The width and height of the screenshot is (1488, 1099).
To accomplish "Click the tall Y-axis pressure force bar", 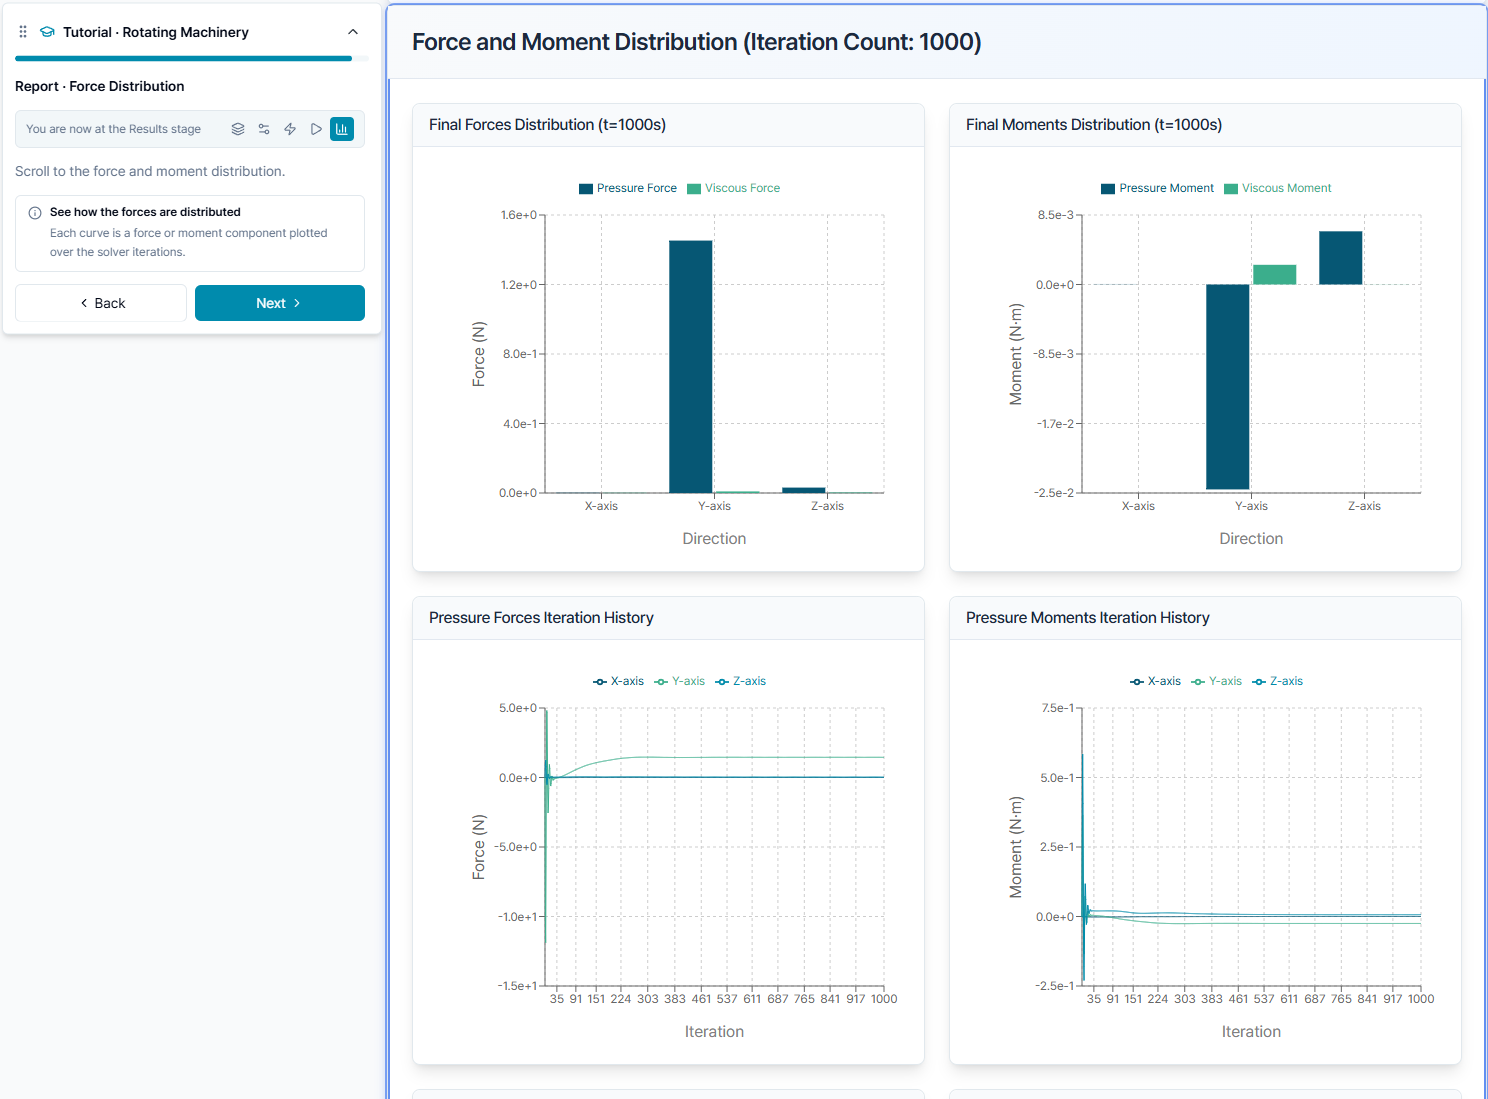I will click(691, 366).
